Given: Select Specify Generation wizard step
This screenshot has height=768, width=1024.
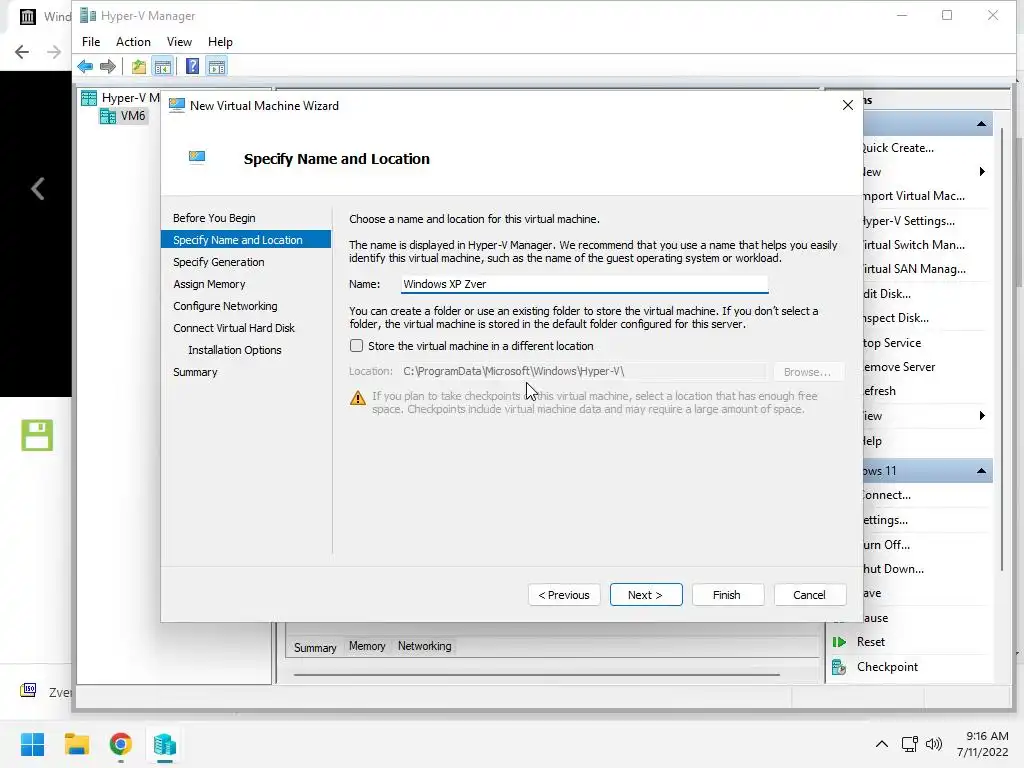Looking at the screenshot, I should 219,262.
